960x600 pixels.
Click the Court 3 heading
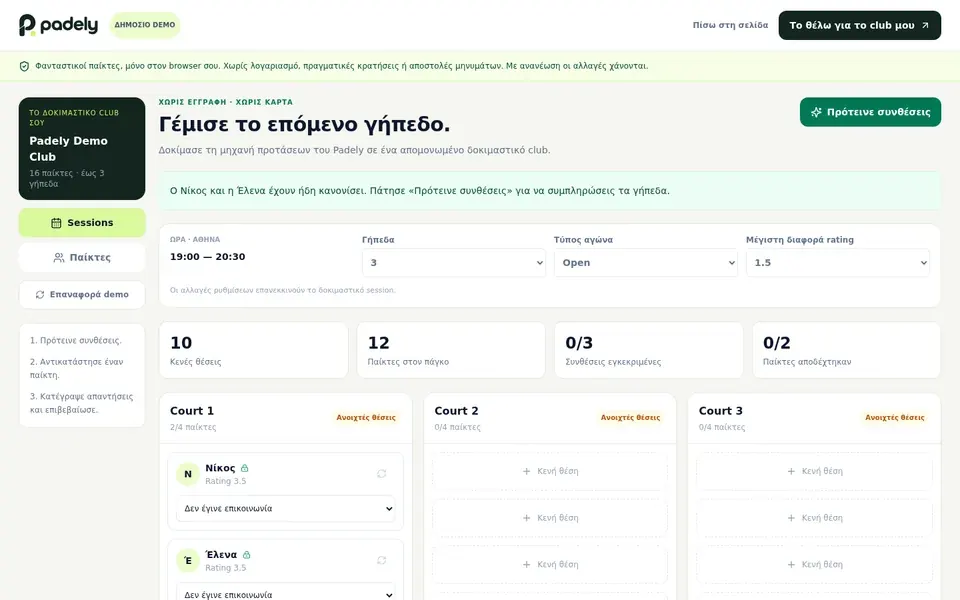[721, 411]
